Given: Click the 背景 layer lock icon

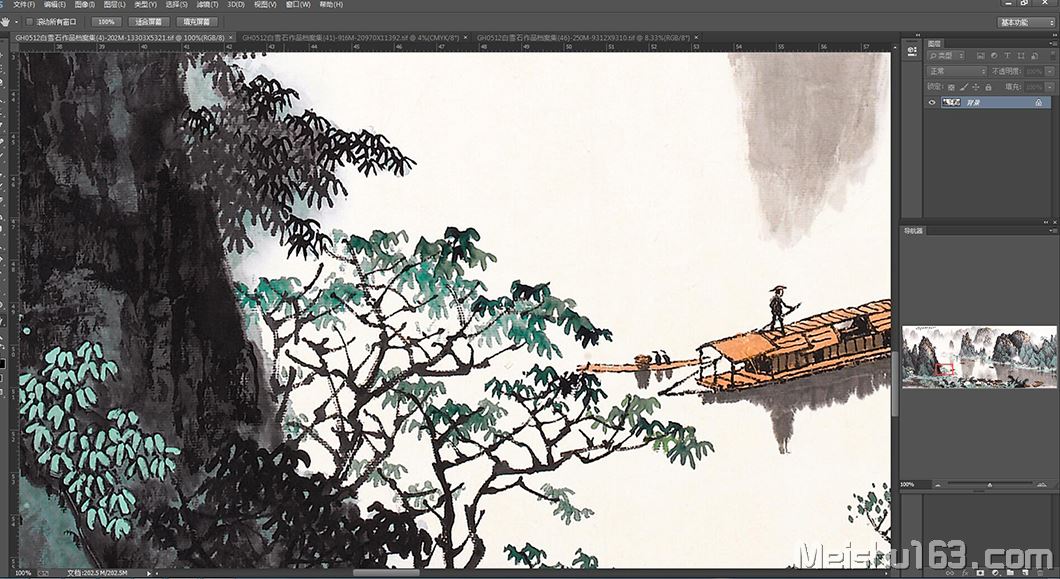Looking at the screenshot, I should point(1039,103).
